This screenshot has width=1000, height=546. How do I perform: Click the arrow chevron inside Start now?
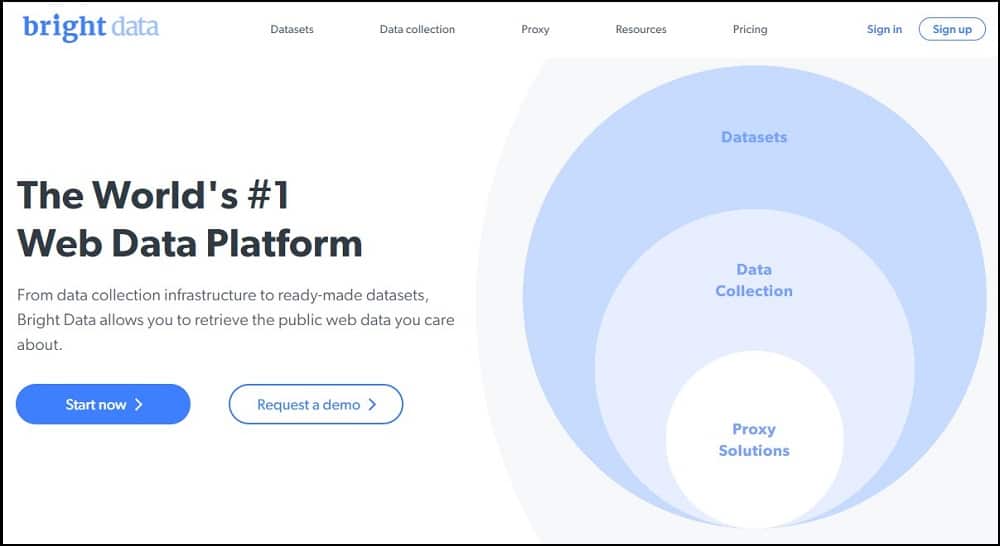click(x=138, y=404)
